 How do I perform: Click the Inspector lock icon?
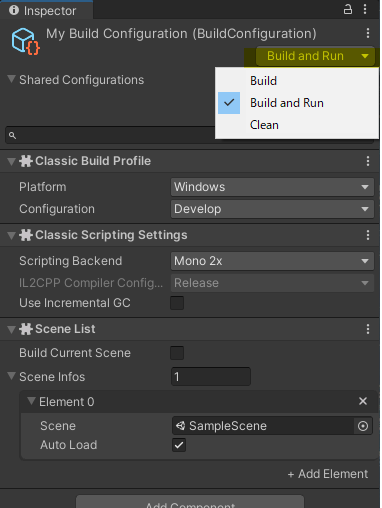(x=348, y=9)
